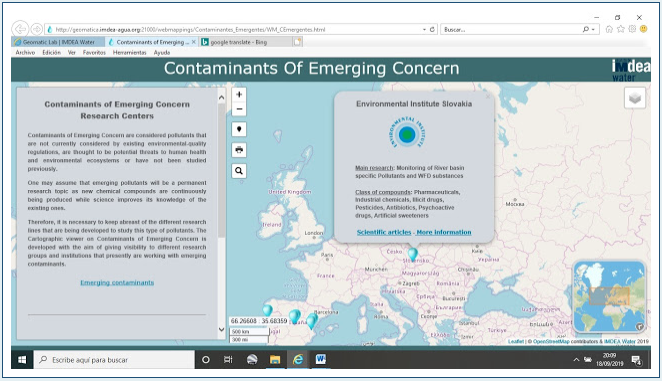Viewport: 662px width, 381px height.
Task: Open the Favoritos menu
Action: (x=94, y=53)
